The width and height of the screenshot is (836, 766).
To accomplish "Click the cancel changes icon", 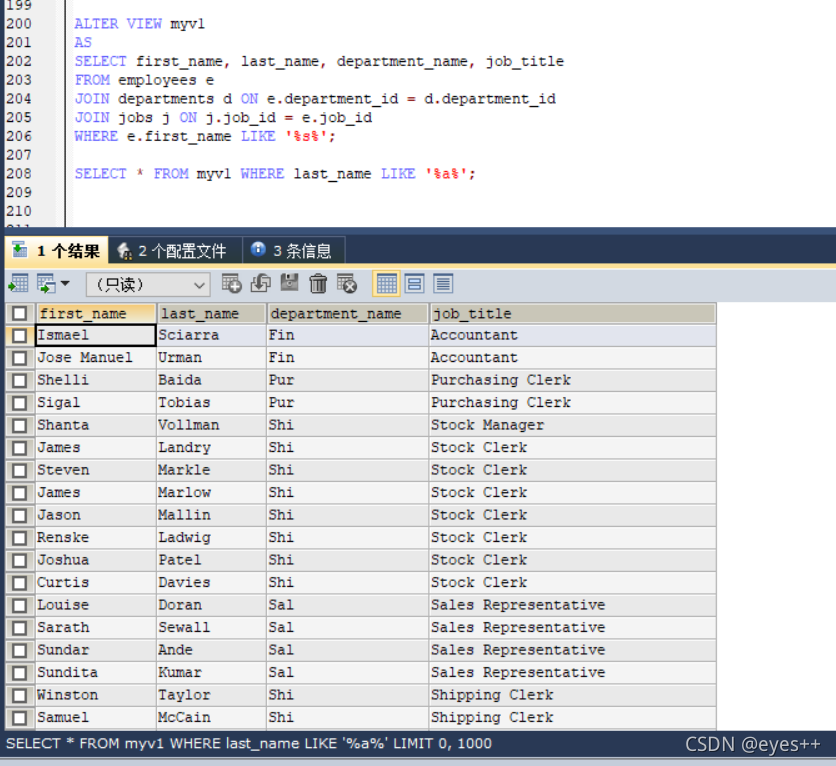I will tap(347, 284).
